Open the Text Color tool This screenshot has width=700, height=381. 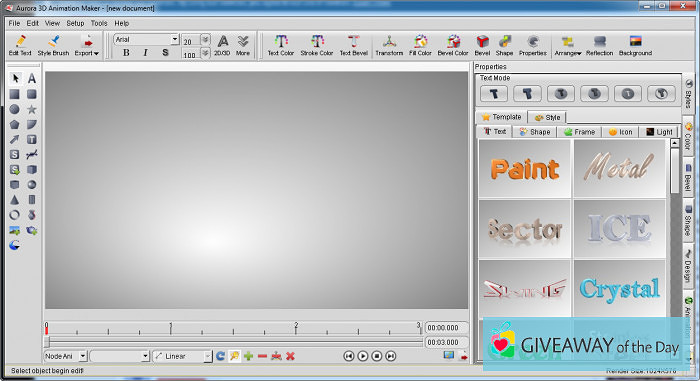click(280, 46)
